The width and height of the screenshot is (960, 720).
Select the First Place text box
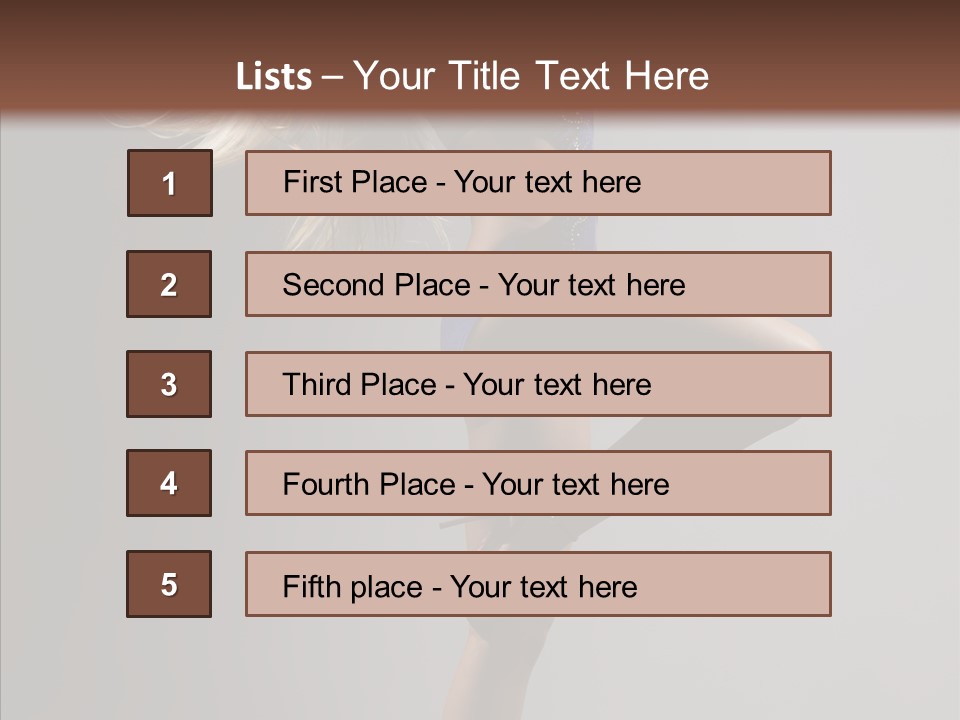point(538,183)
